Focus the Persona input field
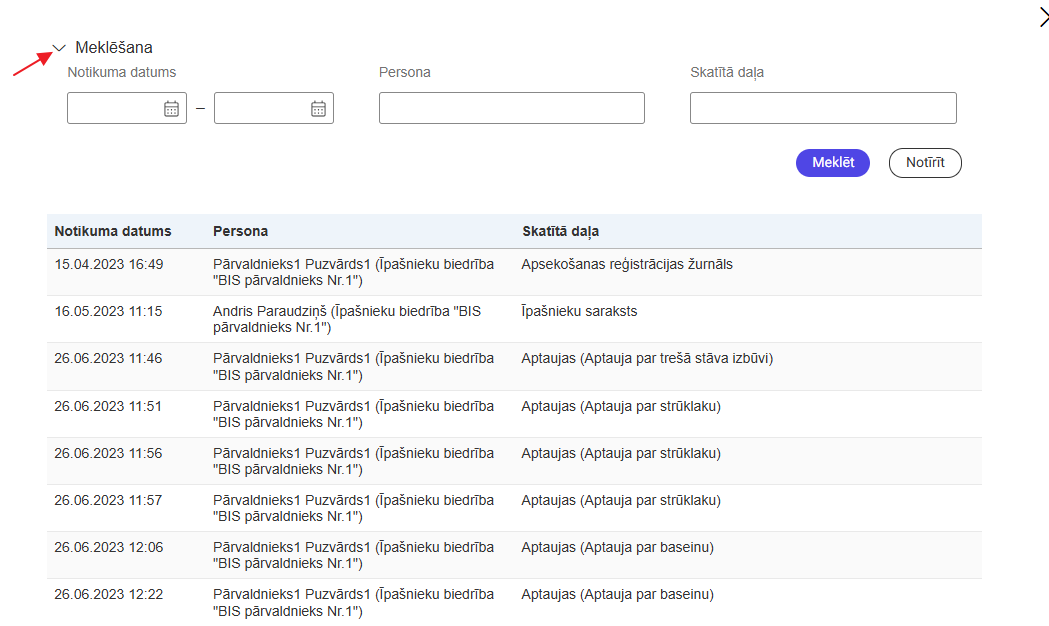Image resolution: width=1049 pixels, height=626 pixels. [x=511, y=108]
